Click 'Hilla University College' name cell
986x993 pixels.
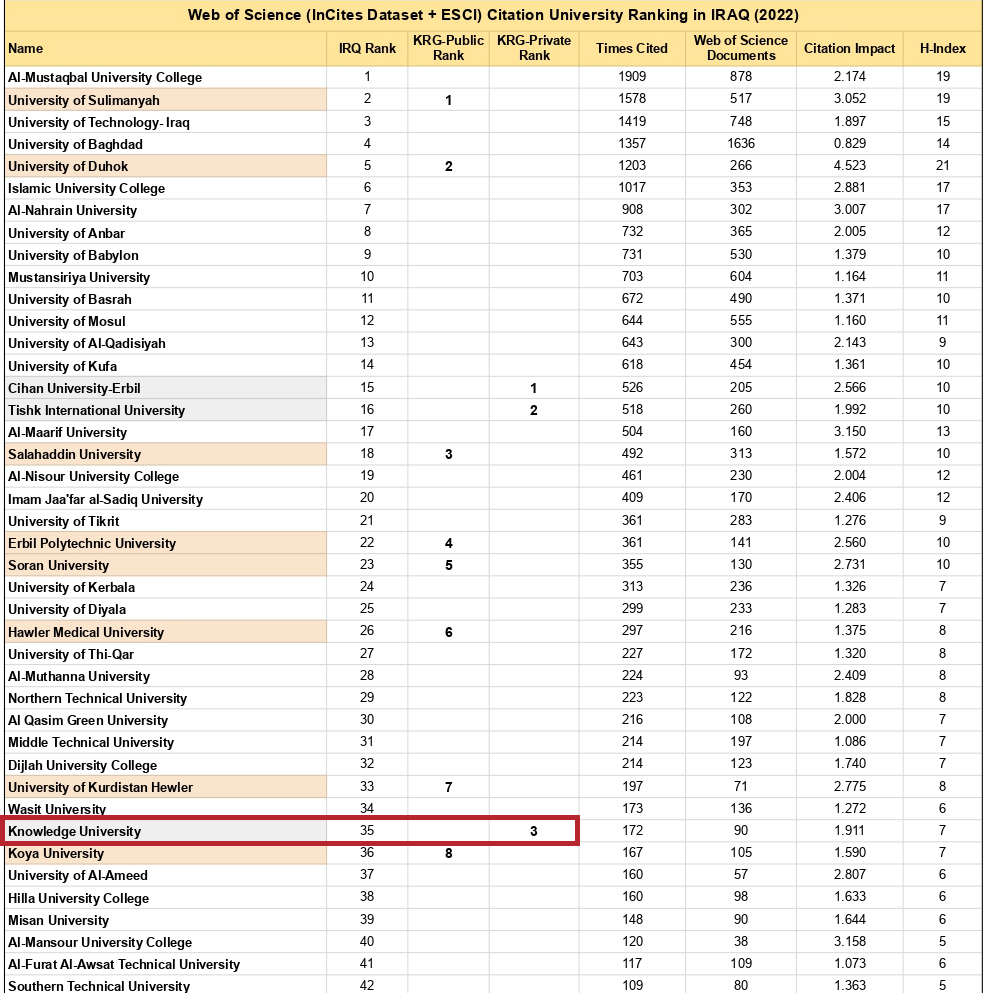coord(166,898)
